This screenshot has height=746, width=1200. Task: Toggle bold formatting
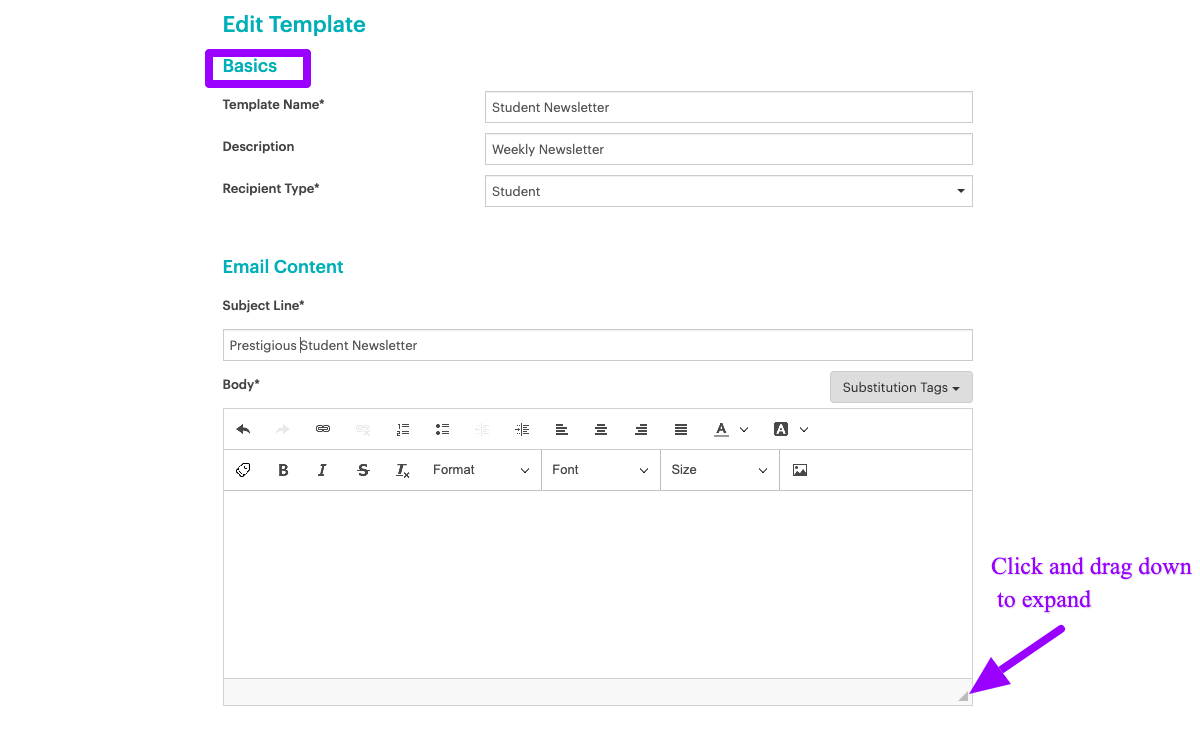pos(283,470)
